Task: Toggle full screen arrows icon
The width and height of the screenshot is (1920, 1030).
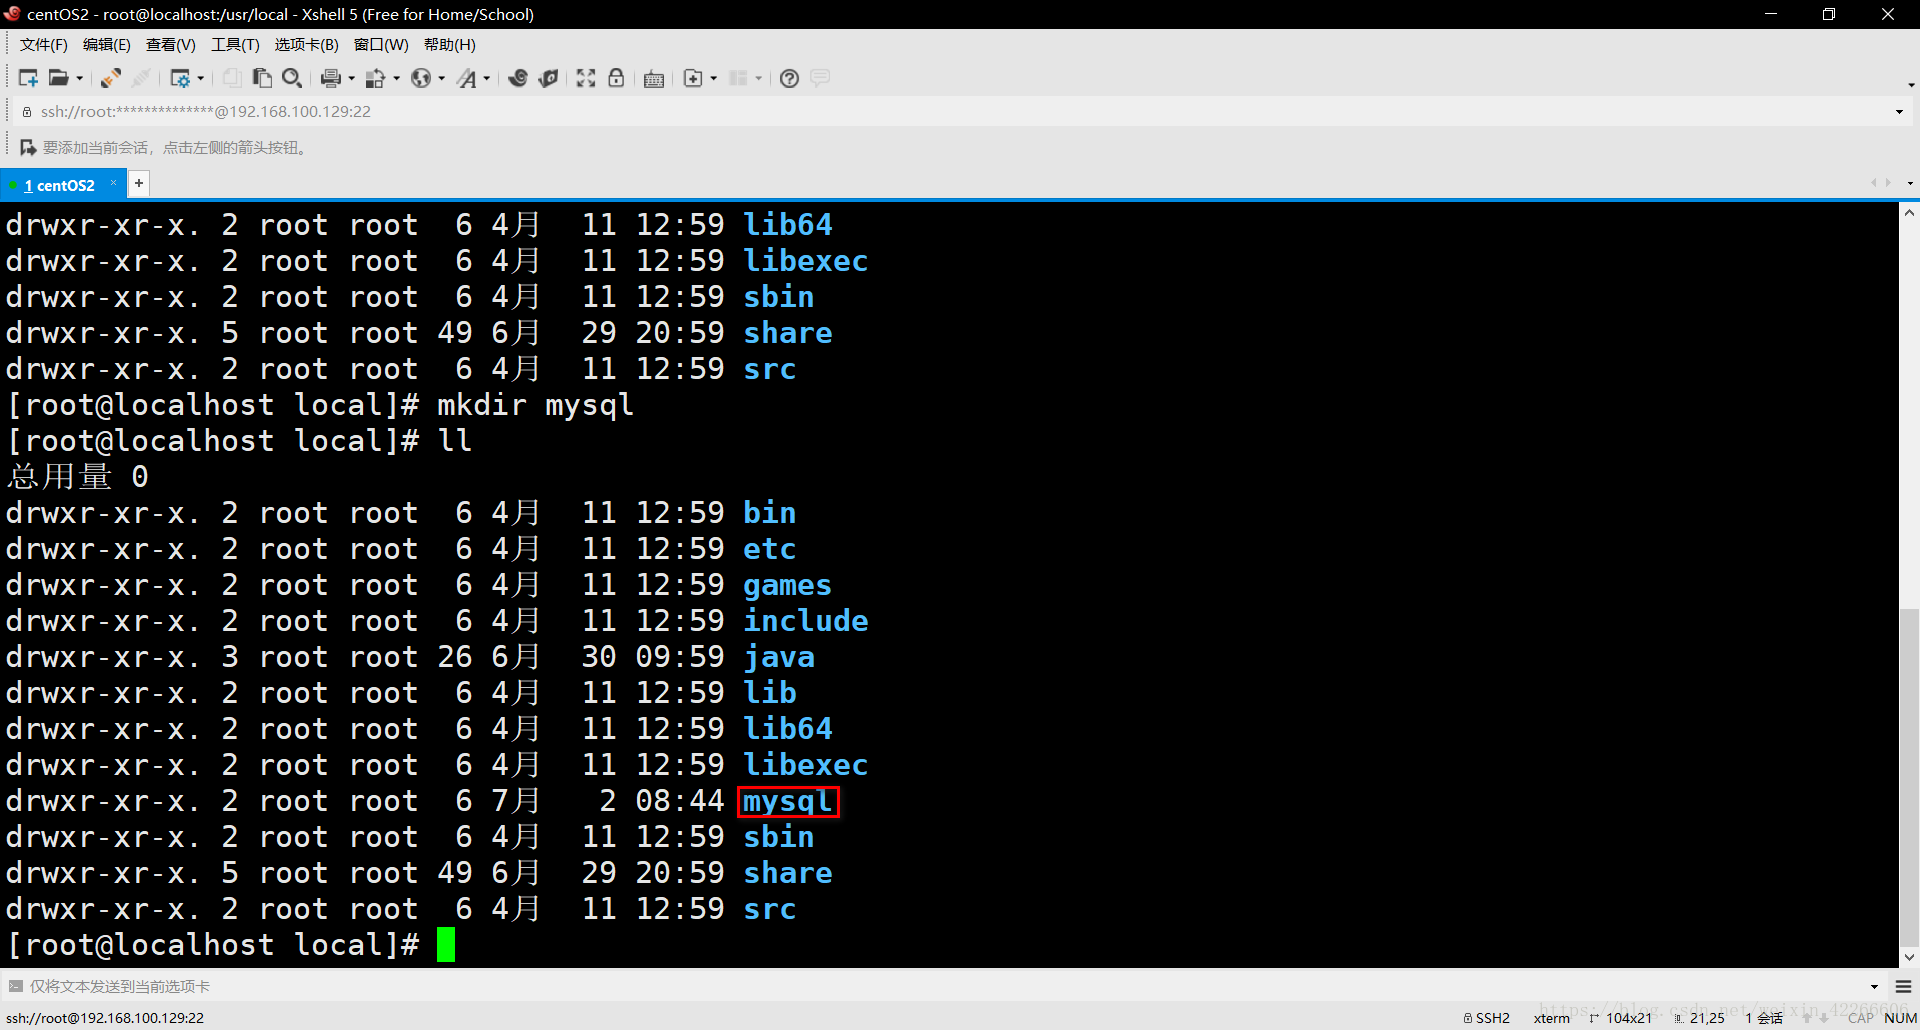Action: [x=586, y=78]
